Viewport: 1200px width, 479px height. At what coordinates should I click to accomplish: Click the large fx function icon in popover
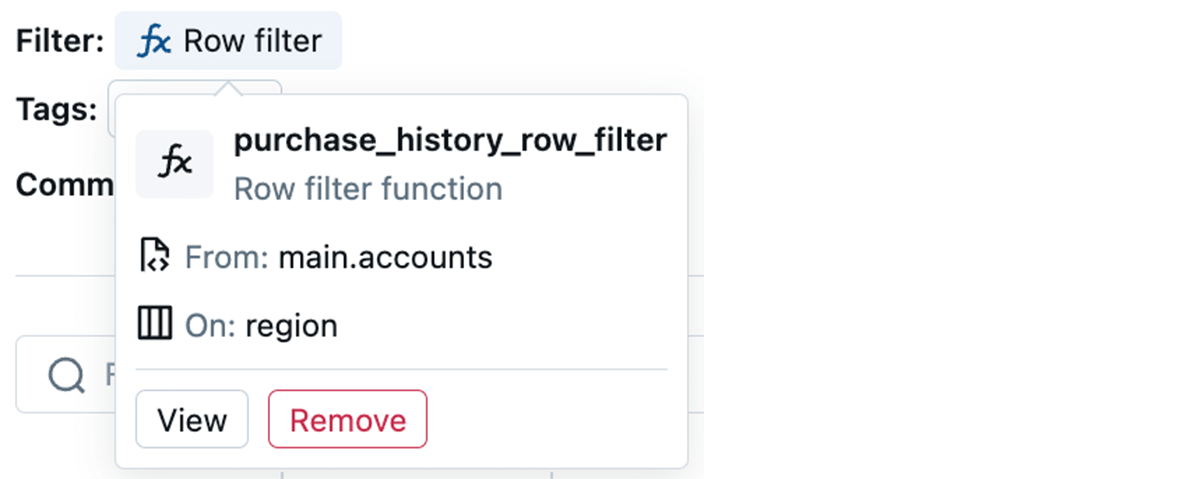click(175, 163)
